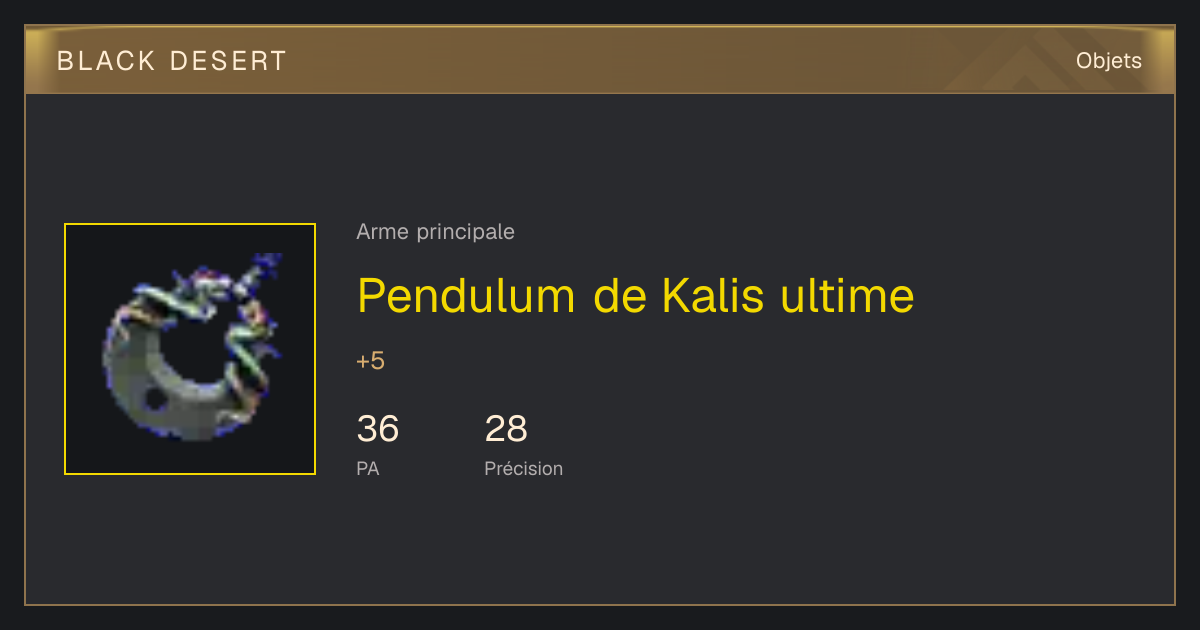Click the +5 enhancement level text

[x=370, y=361]
